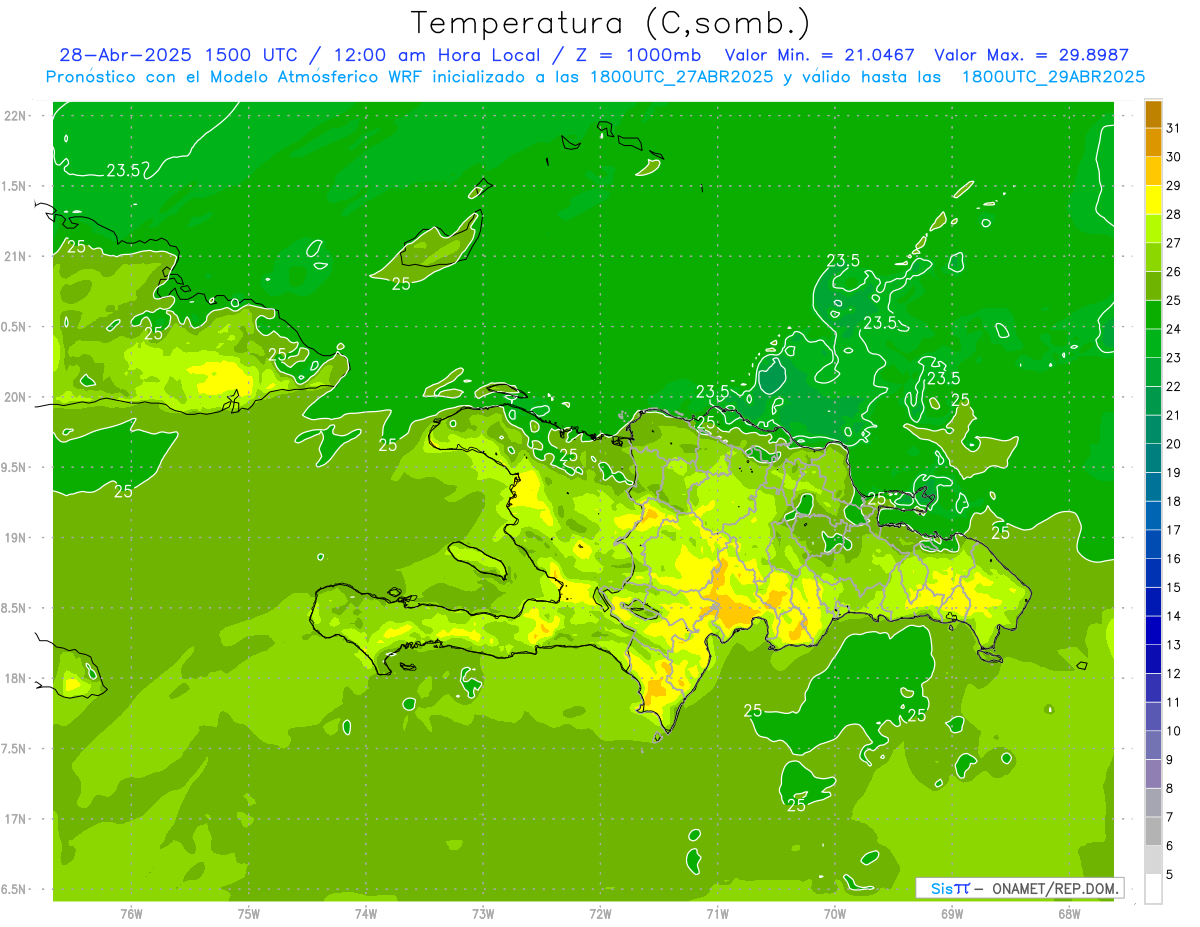1200x927 pixels.
Task: Click longitude label '74W'
Action: [x=366, y=914]
